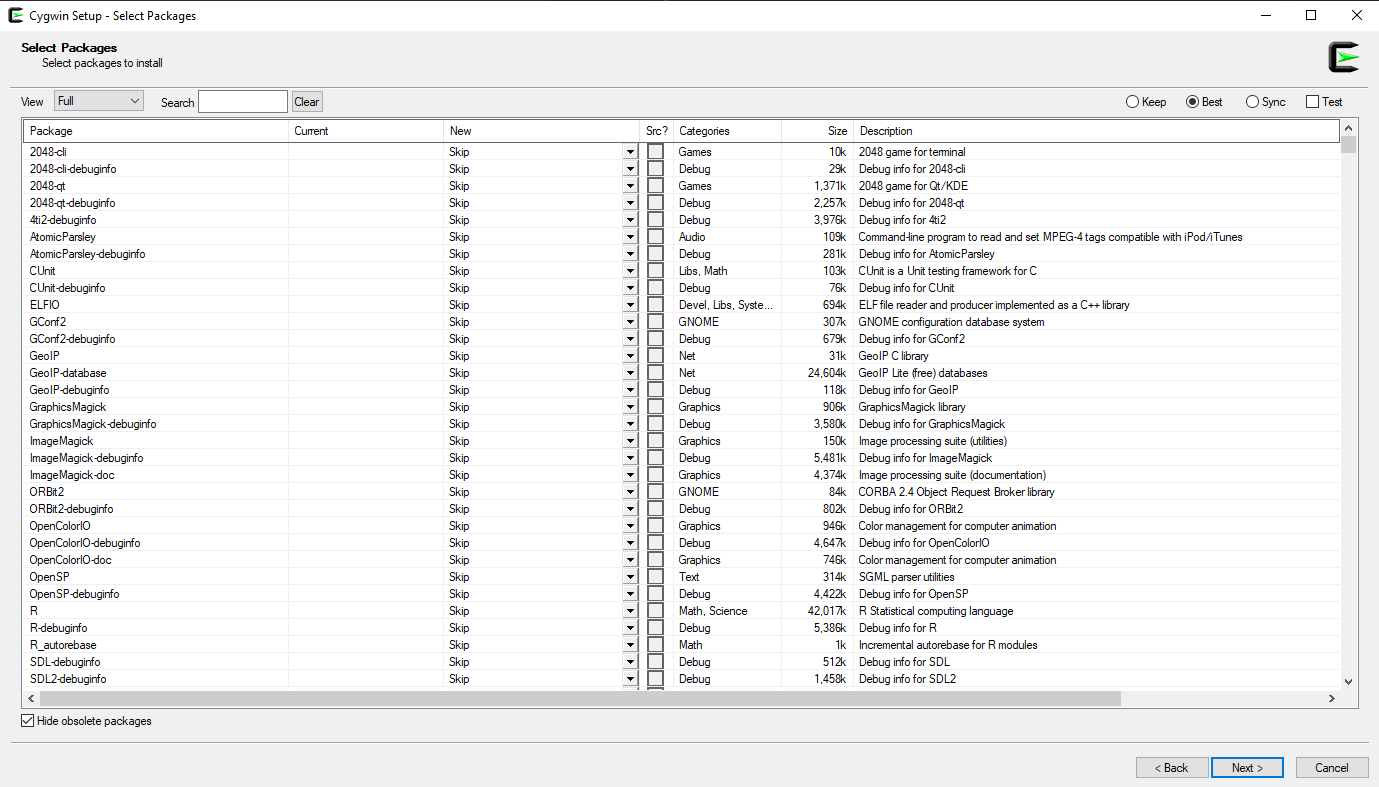Check the Src box for ImageMagick

655,441
